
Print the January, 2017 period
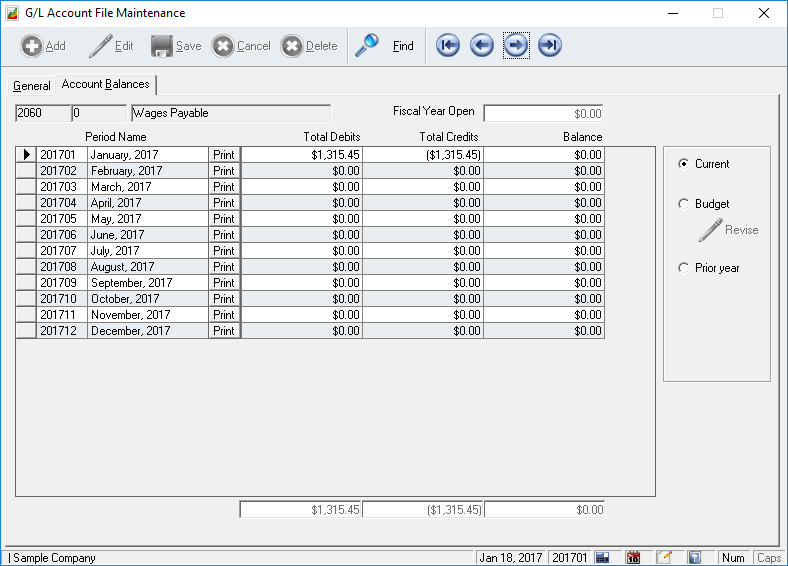click(224, 155)
